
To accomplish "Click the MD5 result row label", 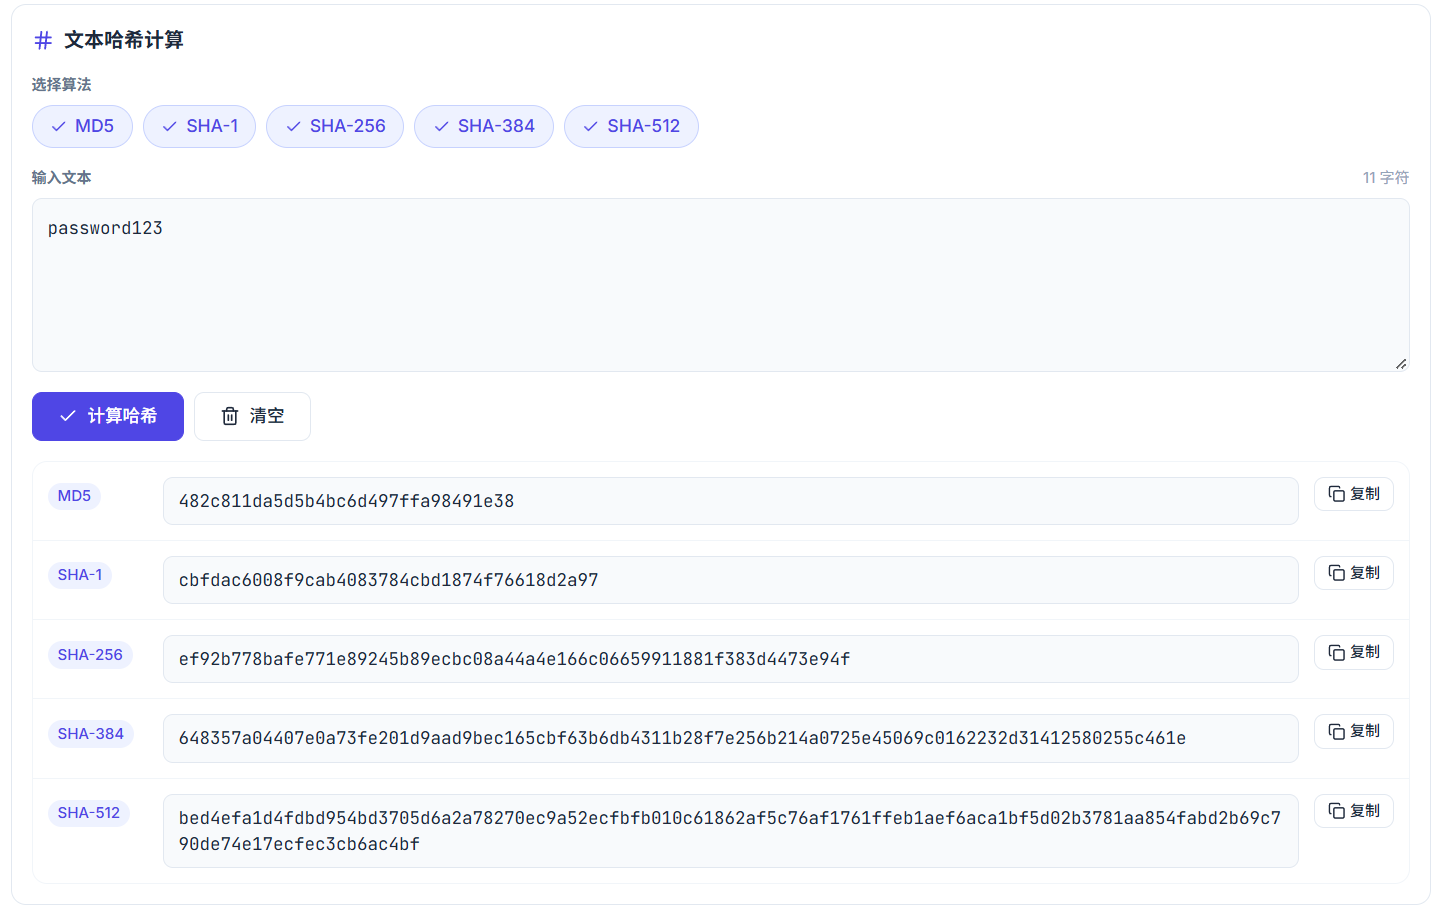I will click(x=74, y=496).
